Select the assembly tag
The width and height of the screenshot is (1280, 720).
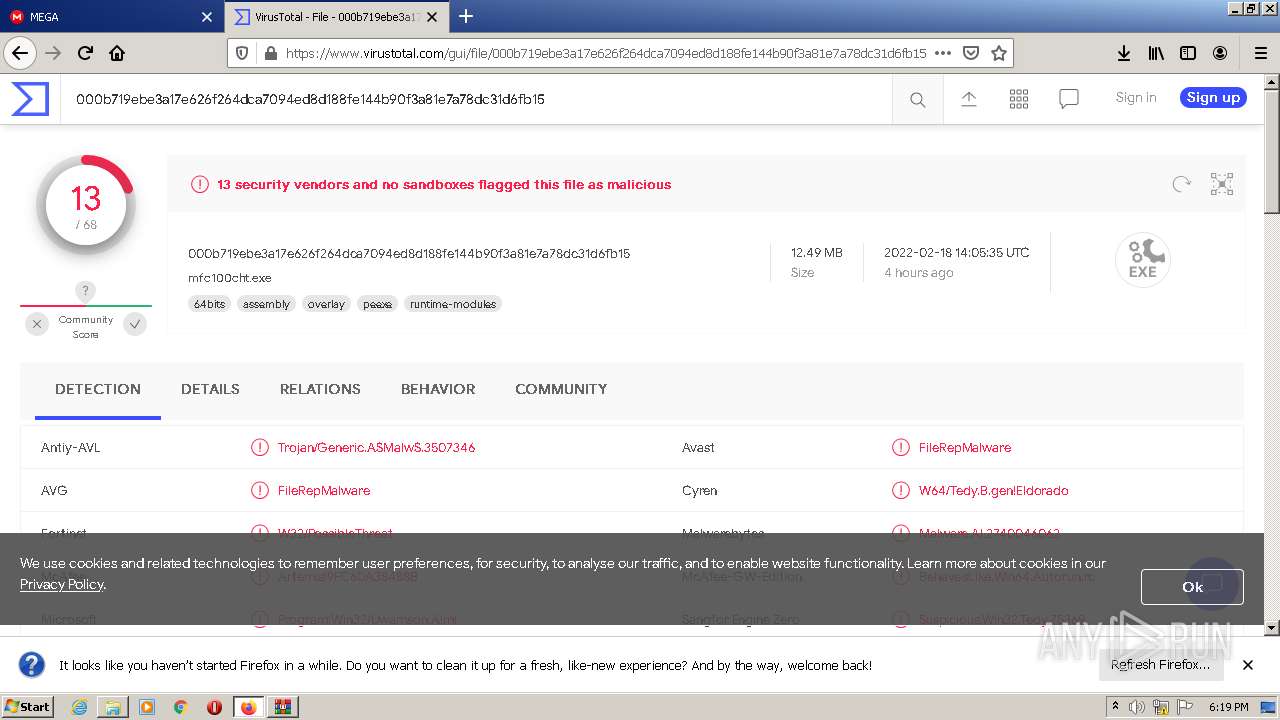(x=266, y=304)
